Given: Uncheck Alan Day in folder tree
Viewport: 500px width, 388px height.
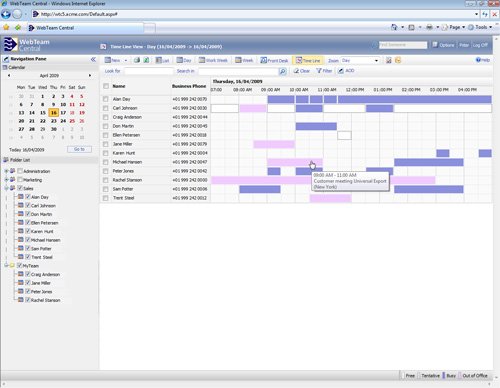Looking at the screenshot, I should click(28, 197).
